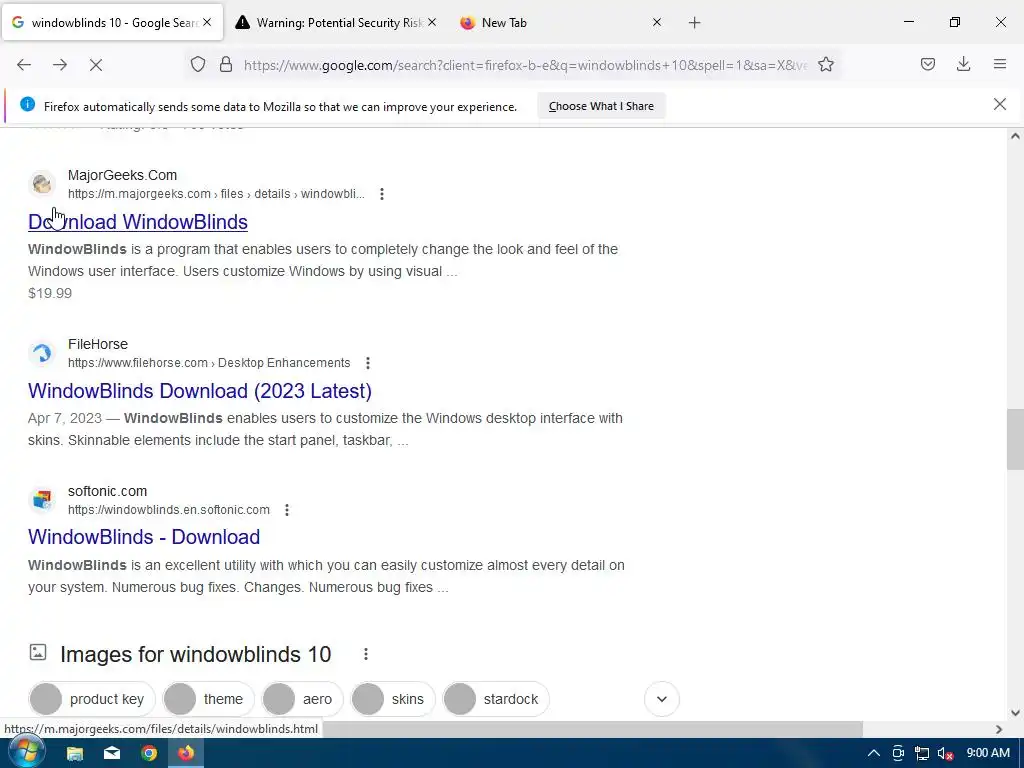Screen dimensions: 1024x768
Task: Click the info icon in notification bar
Action: click(x=27, y=104)
